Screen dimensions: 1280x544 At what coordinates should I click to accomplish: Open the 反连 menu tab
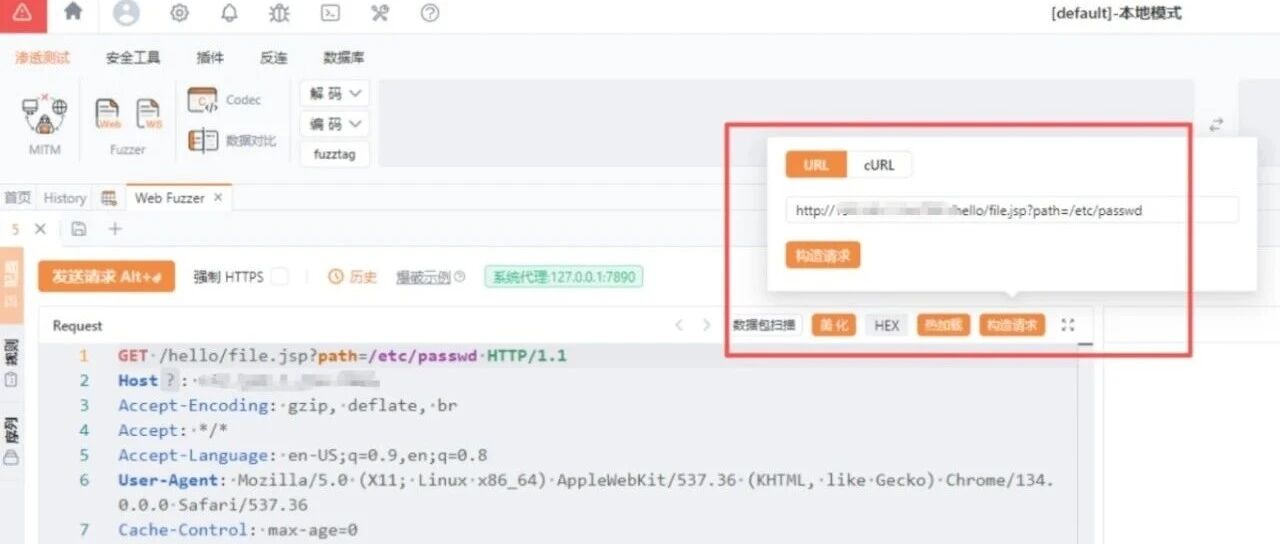pos(274,58)
